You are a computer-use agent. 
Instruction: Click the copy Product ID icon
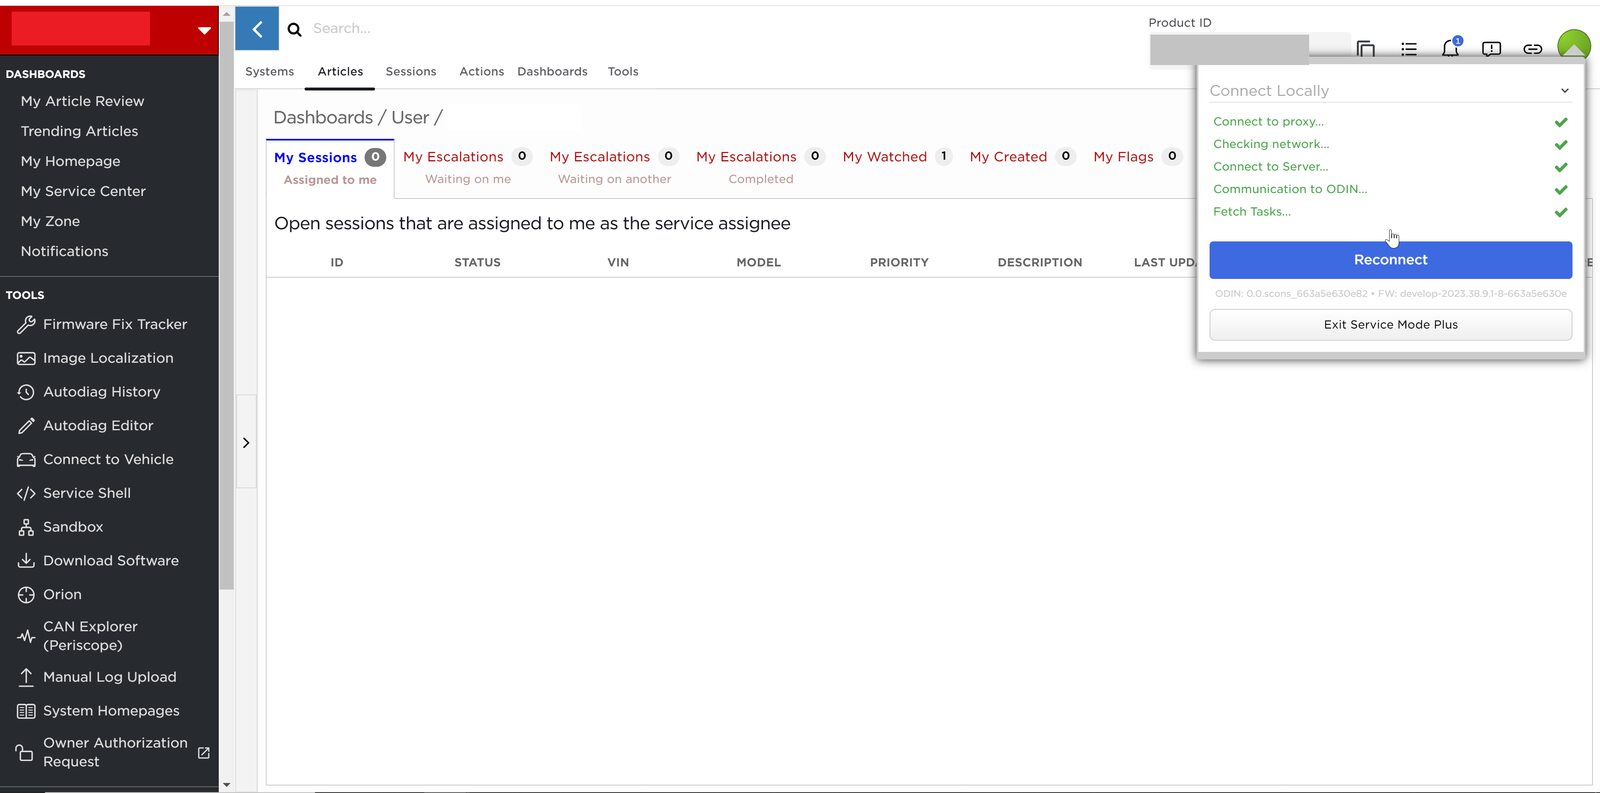click(1366, 48)
